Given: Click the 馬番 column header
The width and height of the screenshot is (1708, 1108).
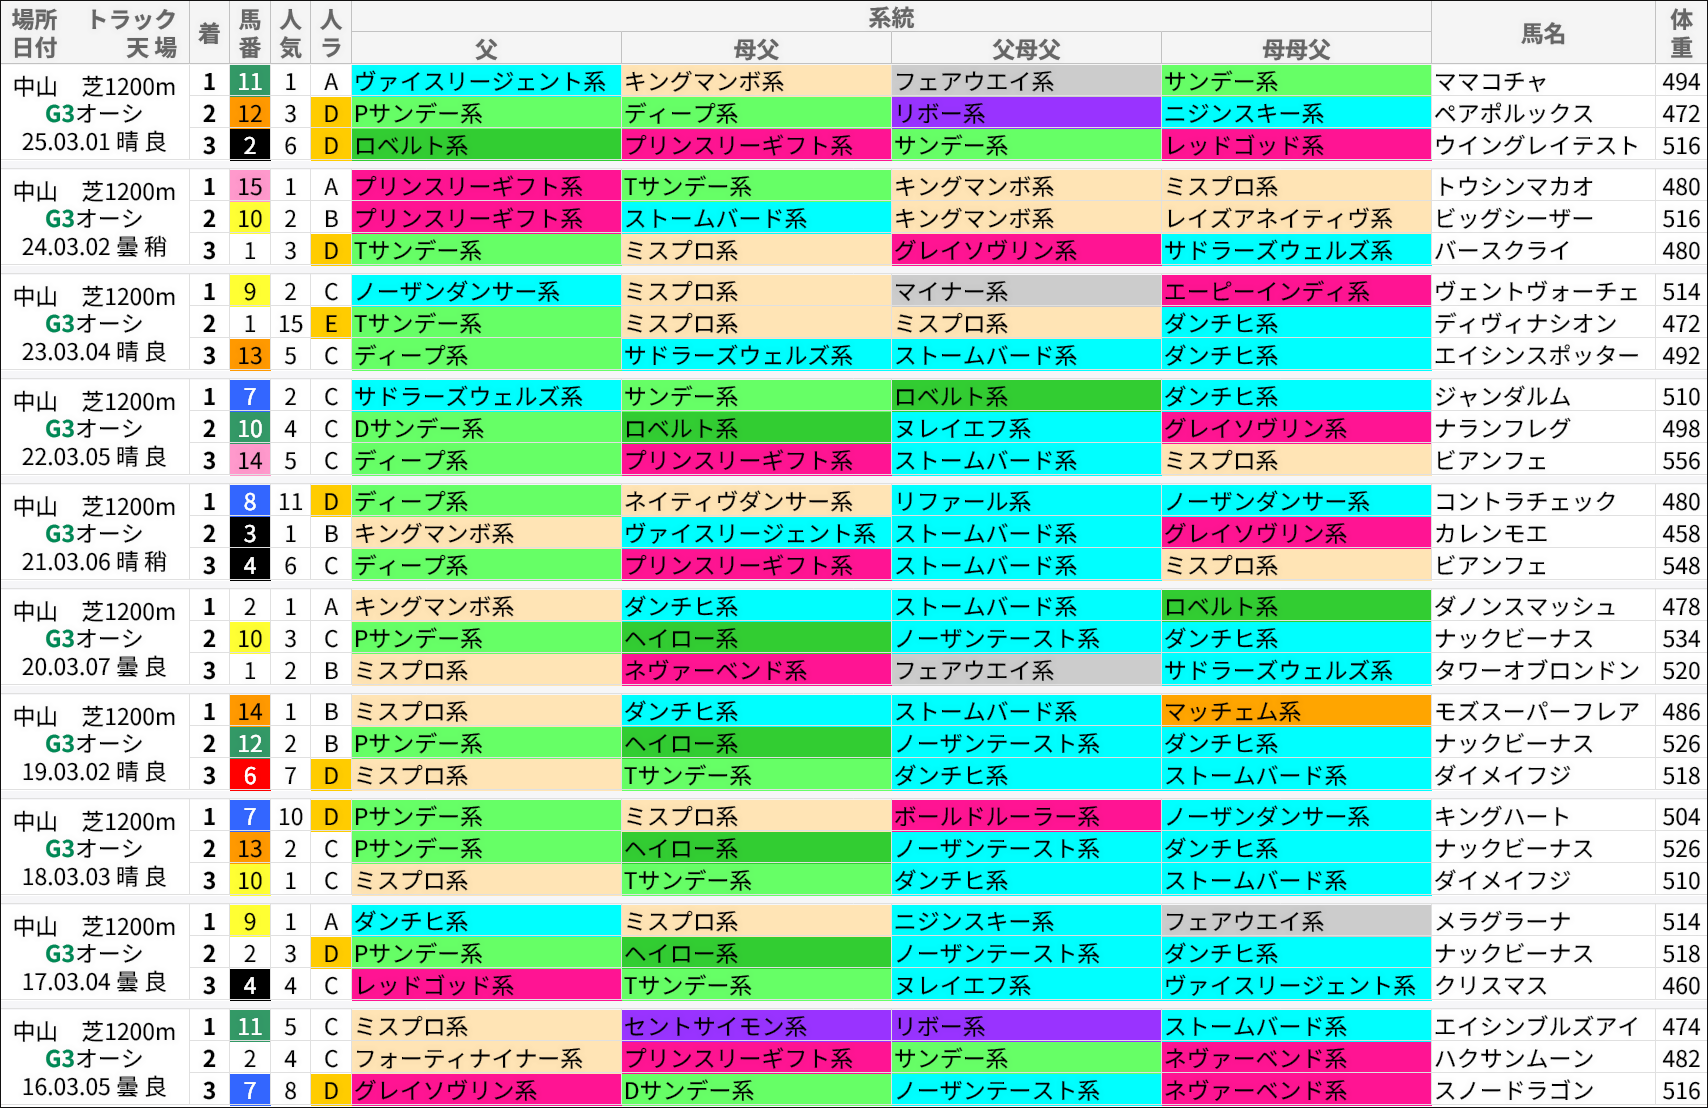Looking at the screenshot, I should (x=249, y=34).
